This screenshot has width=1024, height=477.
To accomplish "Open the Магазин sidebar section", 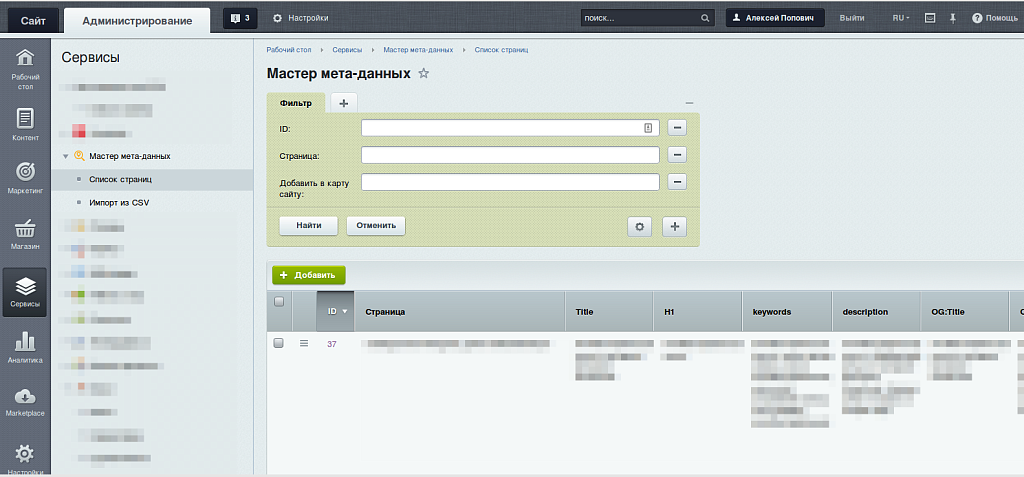I will pyautogui.click(x=25, y=233).
